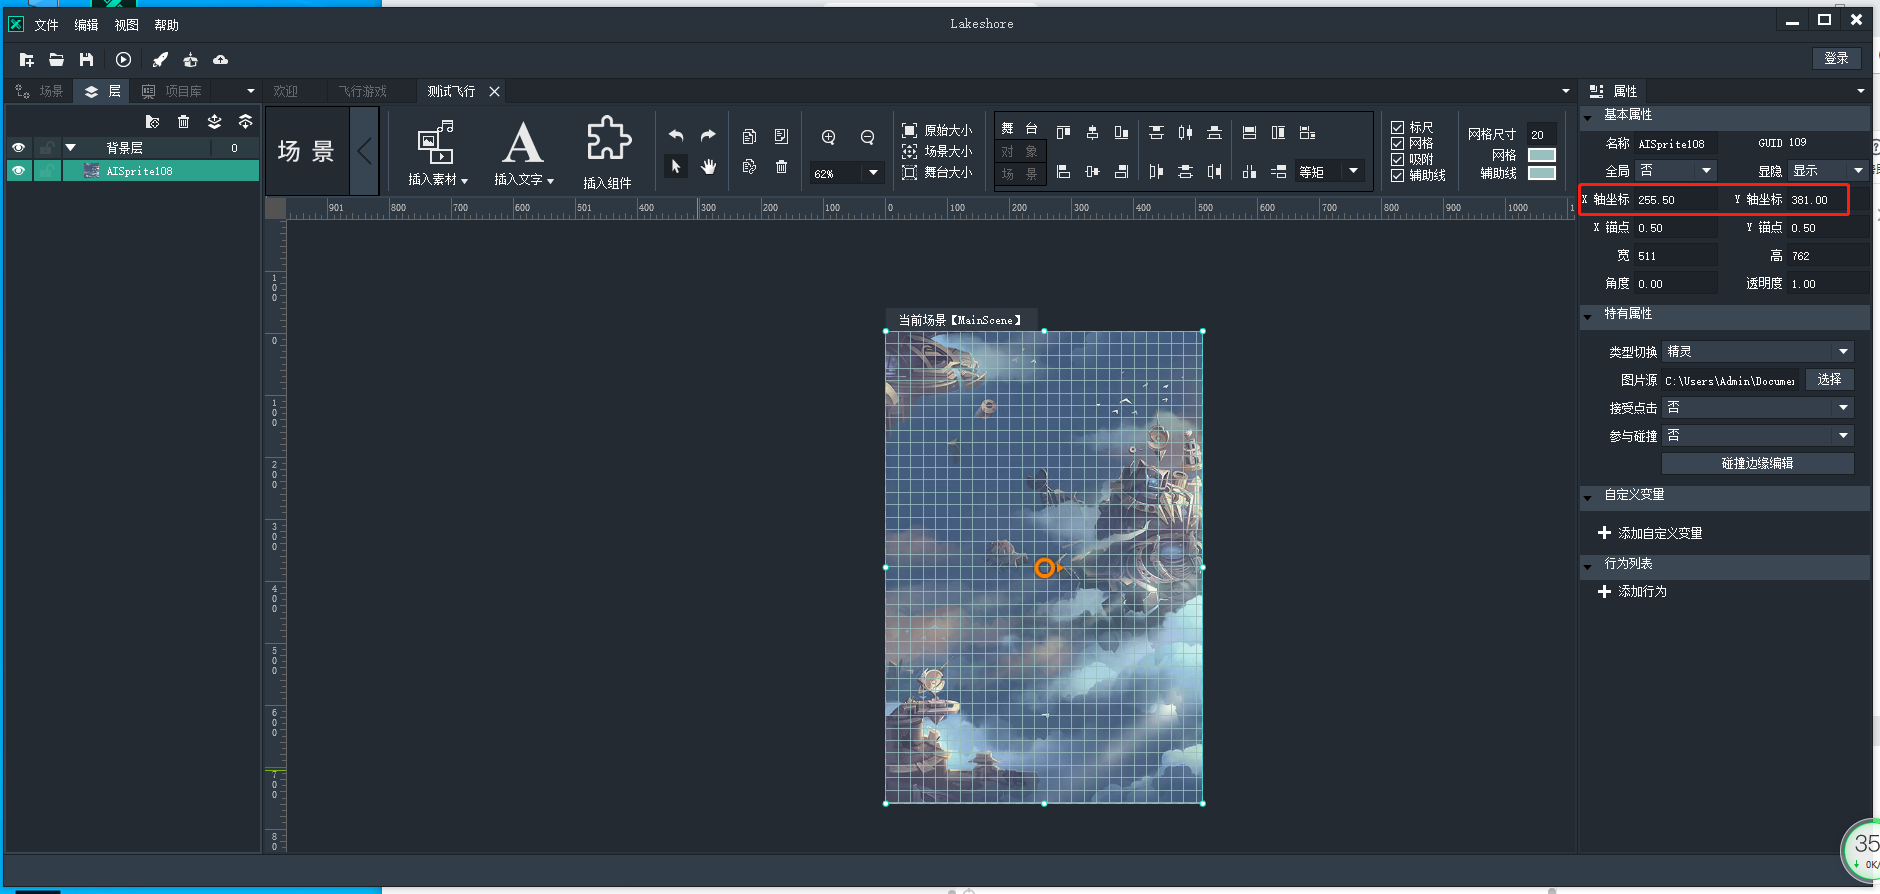Click the rocket publish icon
Image resolution: width=1880 pixels, height=894 pixels.
click(x=160, y=60)
